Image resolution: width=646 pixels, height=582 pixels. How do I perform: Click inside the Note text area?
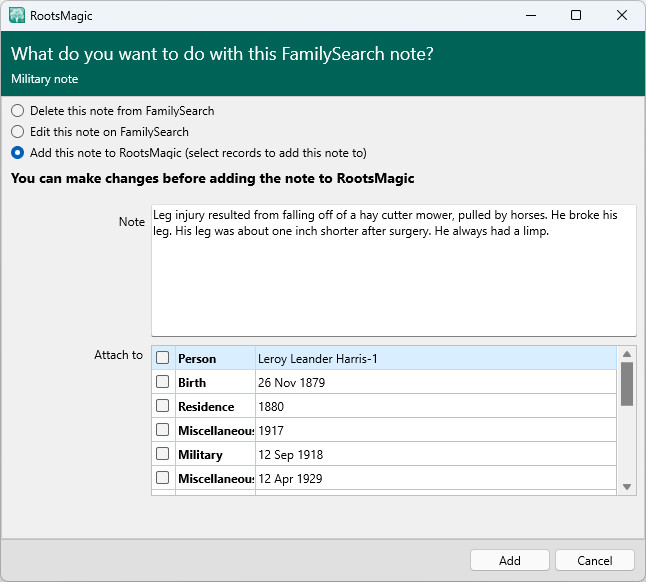pos(394,271)
